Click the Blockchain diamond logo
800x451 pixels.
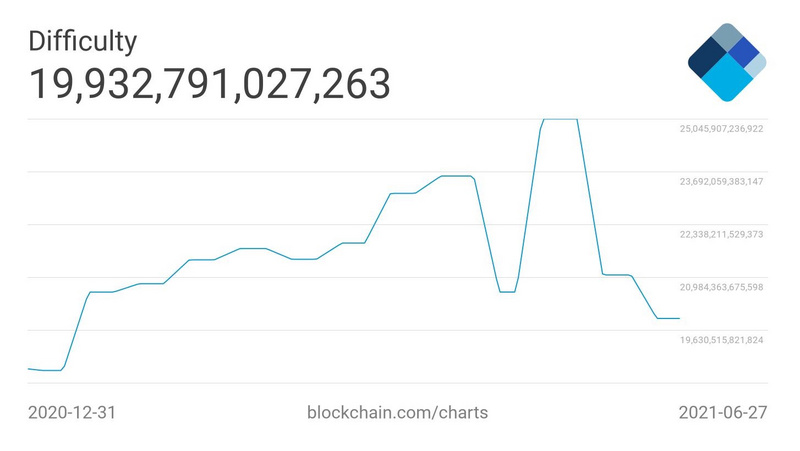pos(727,62)
